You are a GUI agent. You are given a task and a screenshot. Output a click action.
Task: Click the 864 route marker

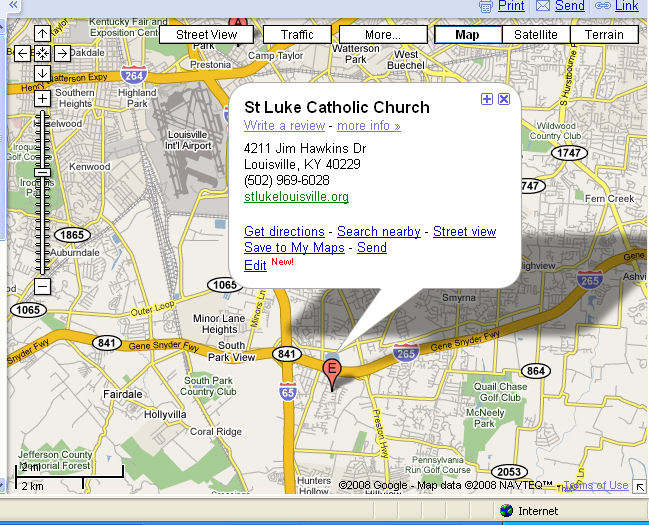(x=536, y=371)
